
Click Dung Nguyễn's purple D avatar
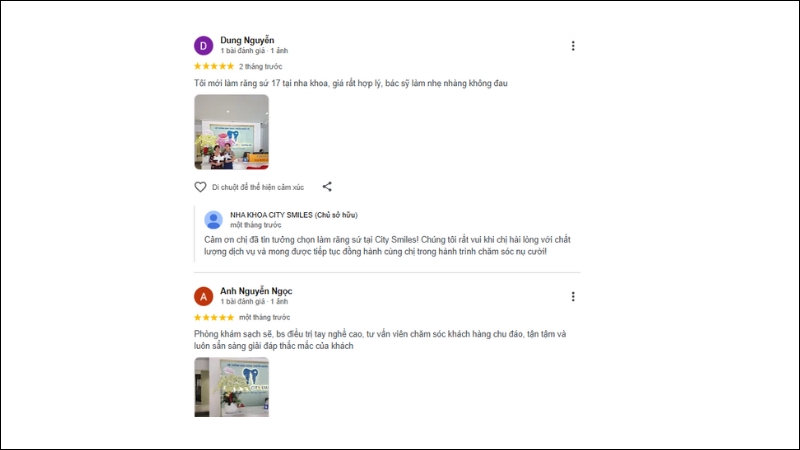203,45
